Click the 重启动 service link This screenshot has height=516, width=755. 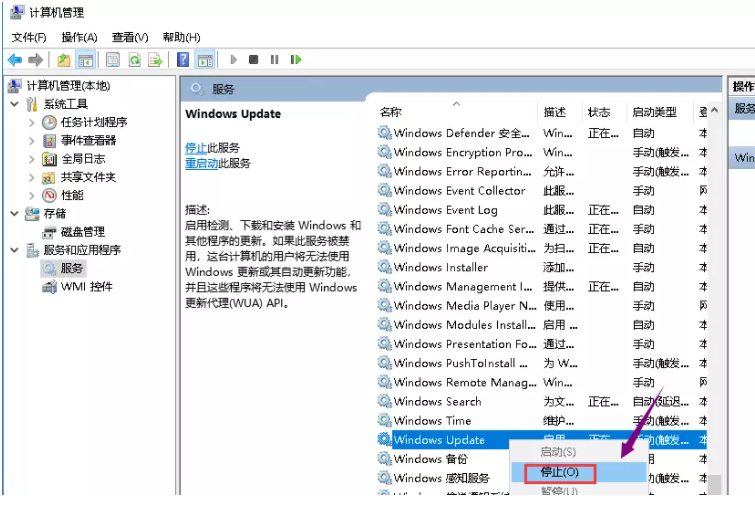coord(200,163)
